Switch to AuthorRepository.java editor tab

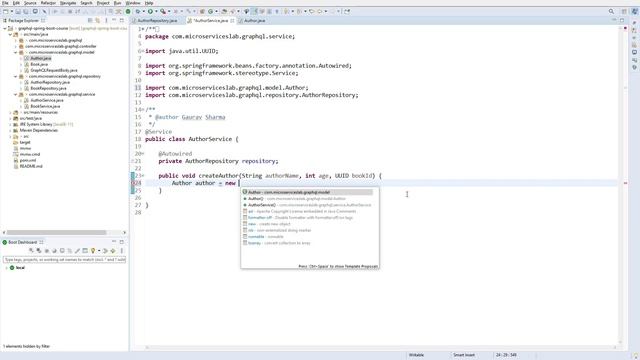[157, 20]
